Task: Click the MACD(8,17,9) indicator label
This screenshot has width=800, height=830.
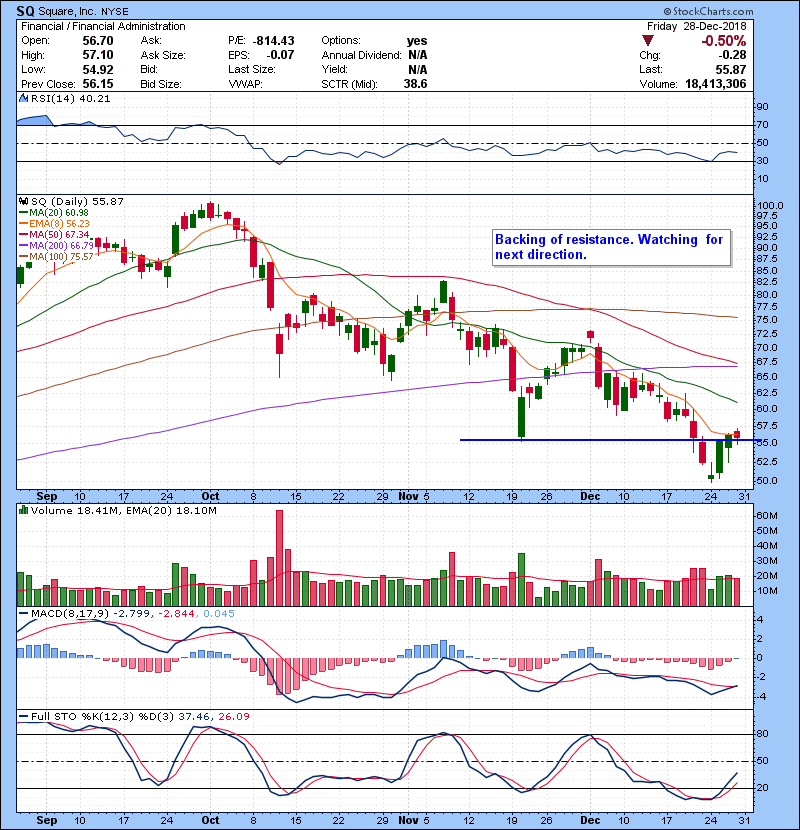Action: click(x=70, y=614)
